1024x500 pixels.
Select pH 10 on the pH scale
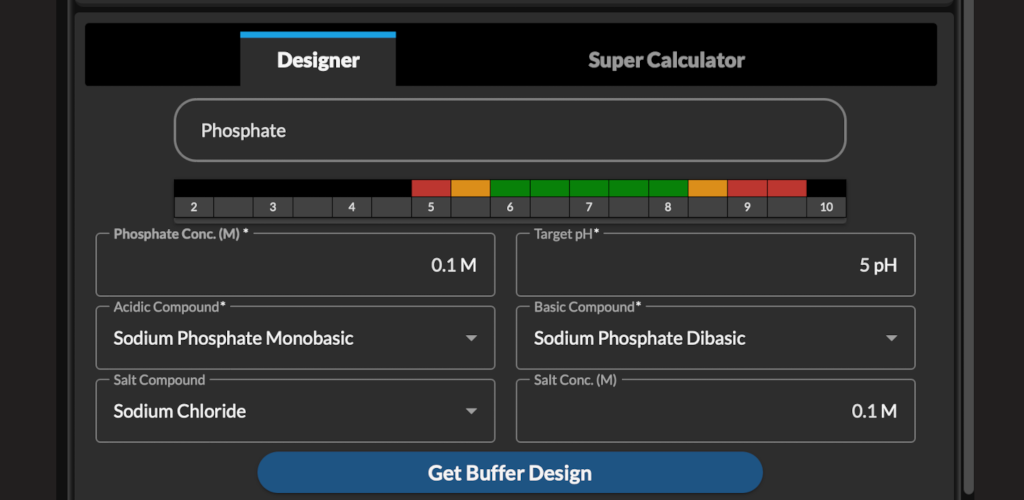click(x=827, y=208)
